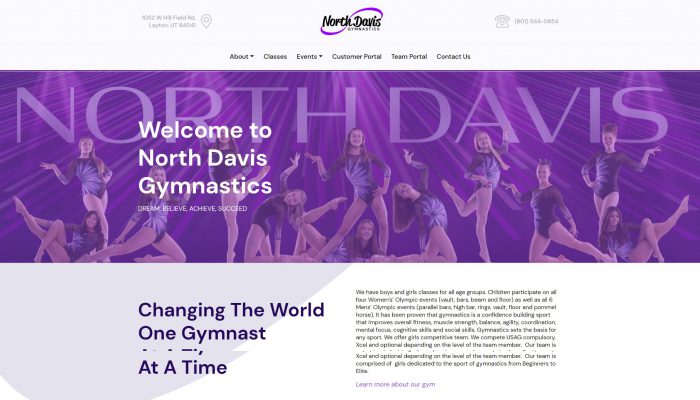
Task: Expand the Events dropdown menu
Action: [x=309, y=57]
